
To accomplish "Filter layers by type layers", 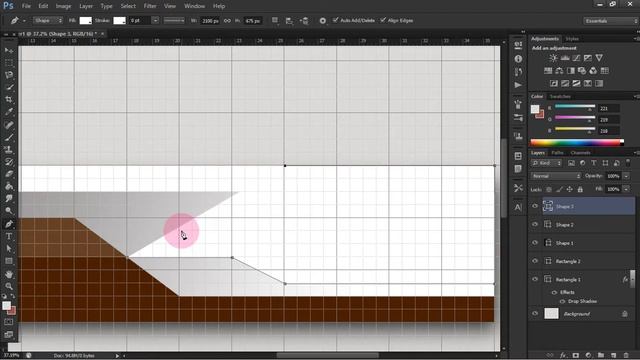I will pyautogui.click(x=594, y=163).
